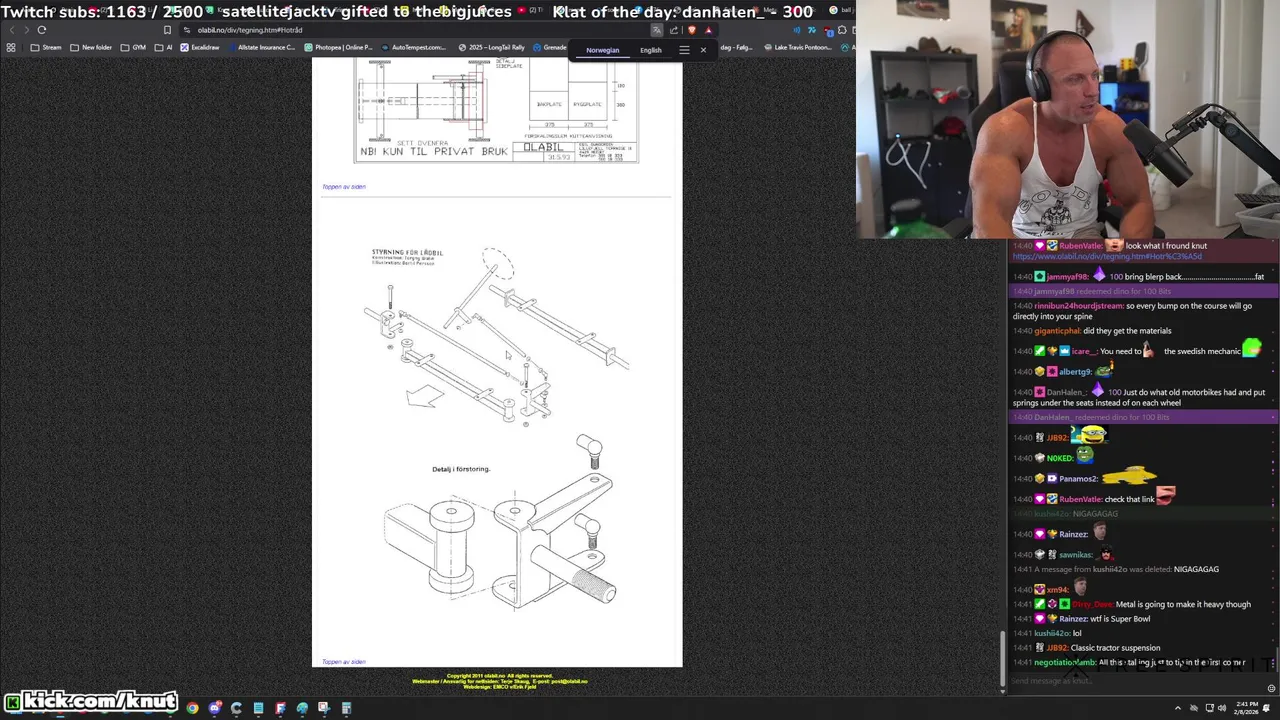Reload the olabil.no page

42,30
